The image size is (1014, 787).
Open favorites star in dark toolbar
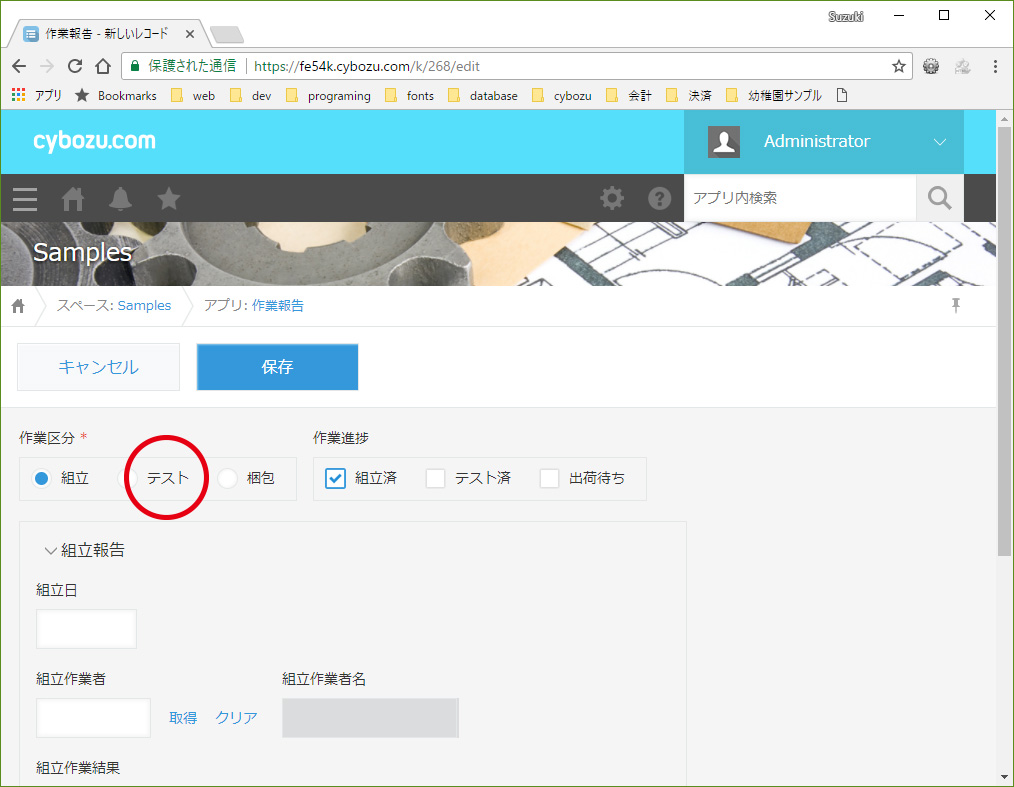point(168,199)
